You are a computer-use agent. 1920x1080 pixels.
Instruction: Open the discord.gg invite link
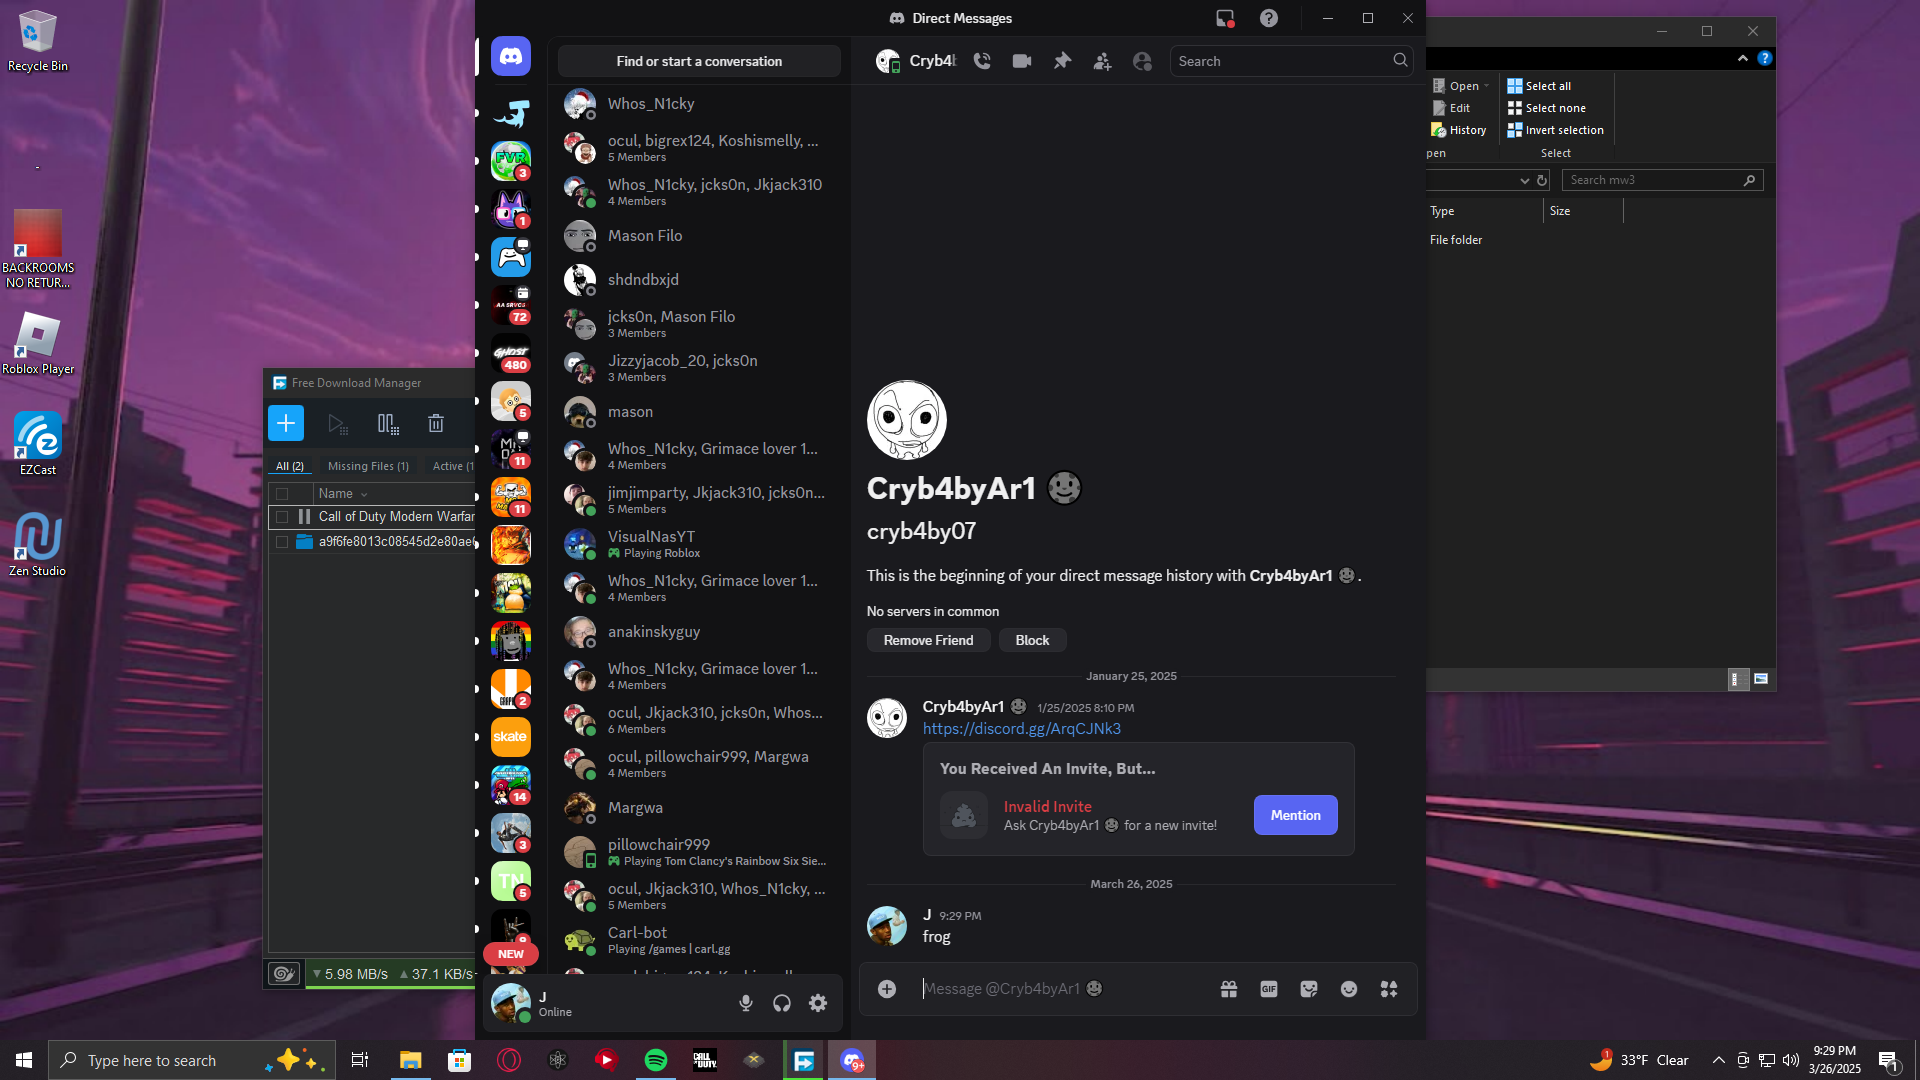coord(1021,729)
